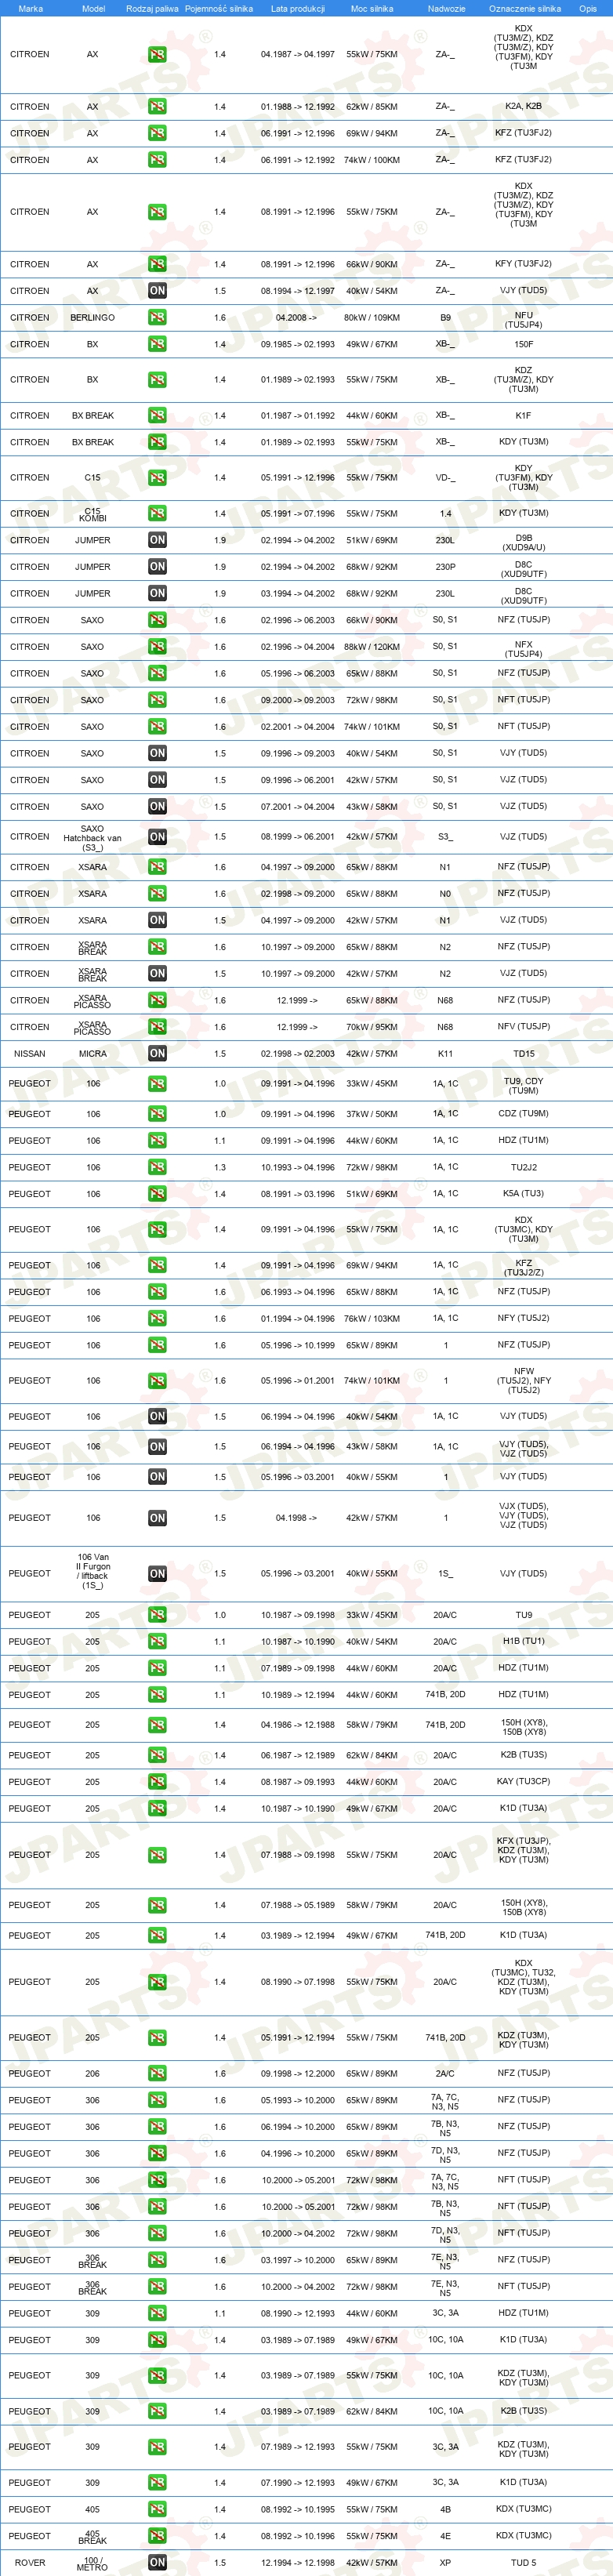The height and width of the screenshot is (2576, 613).
Task: Click the Moc silnika column header
Action: (x=372, y=8)
